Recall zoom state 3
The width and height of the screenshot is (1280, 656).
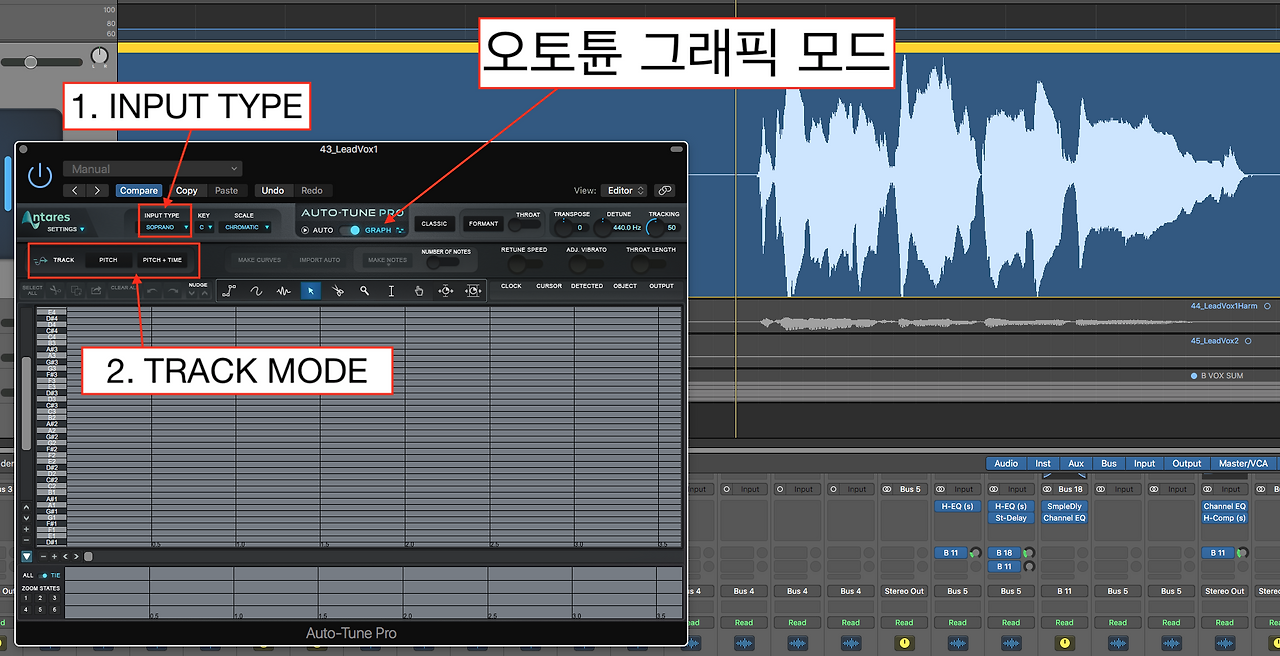55,598
